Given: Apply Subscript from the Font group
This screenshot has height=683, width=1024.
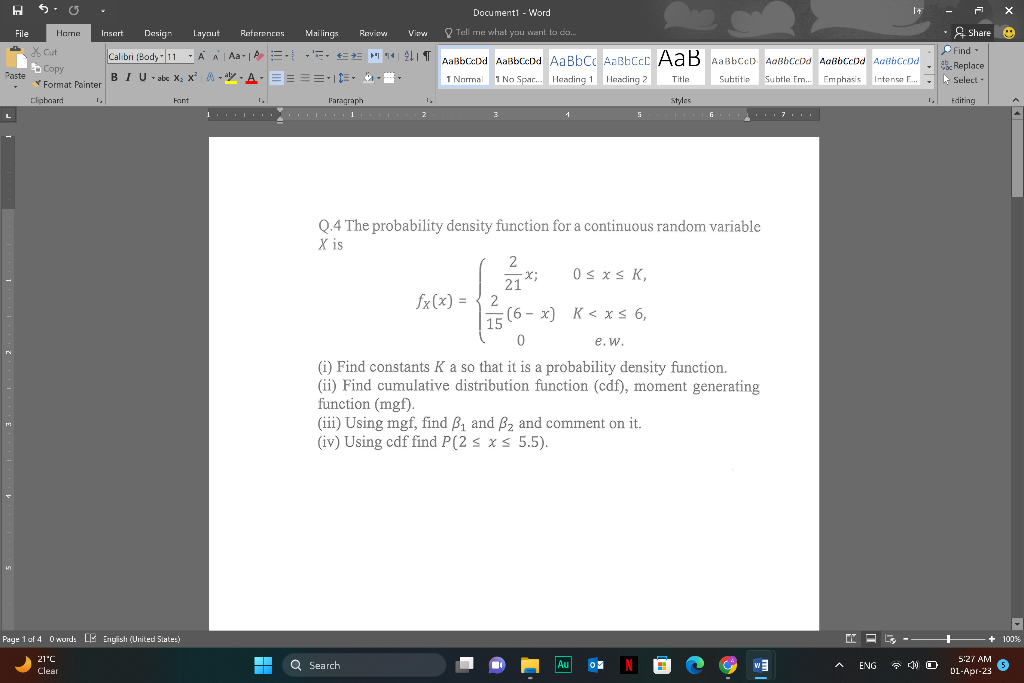Looking at the screenshot, I should click(178, 77).
